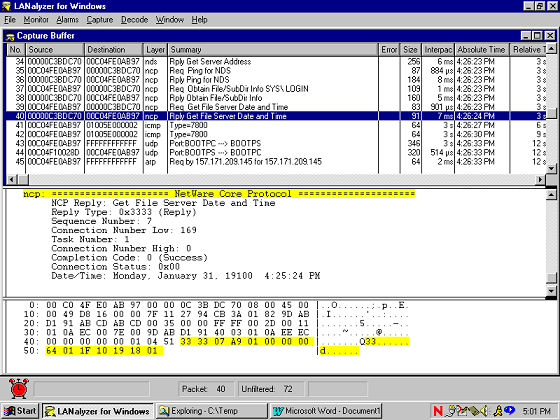Select packet 41 icmp Type=7800
The width and height of the screenshot is (560, 420).
click(x=276, y=125)
